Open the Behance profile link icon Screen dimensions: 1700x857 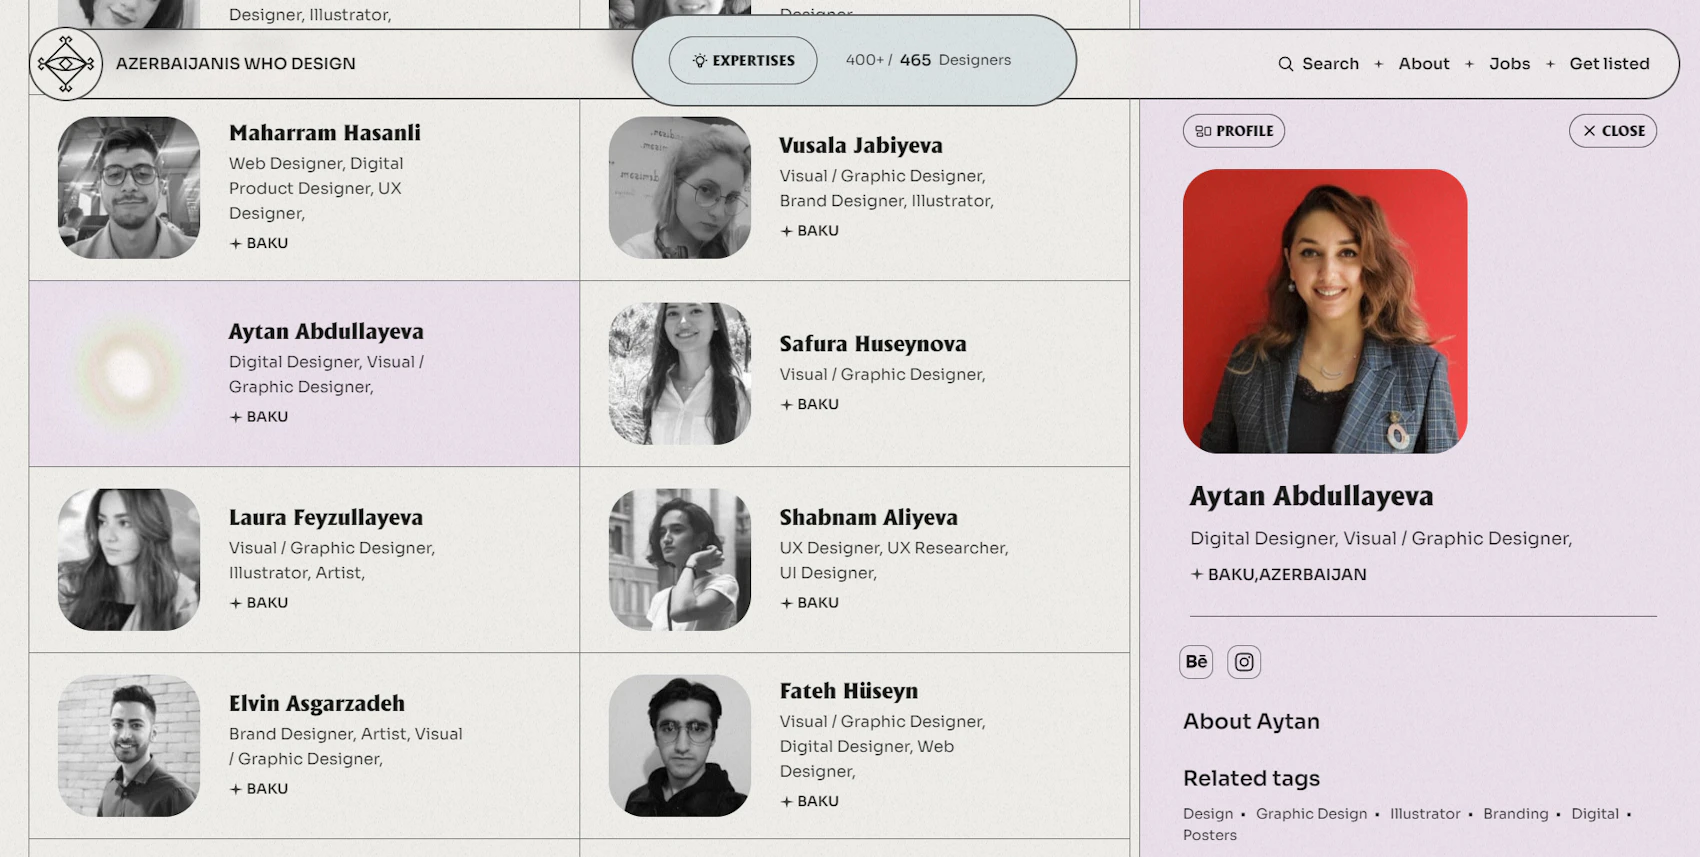click(x=1196, y=662)
